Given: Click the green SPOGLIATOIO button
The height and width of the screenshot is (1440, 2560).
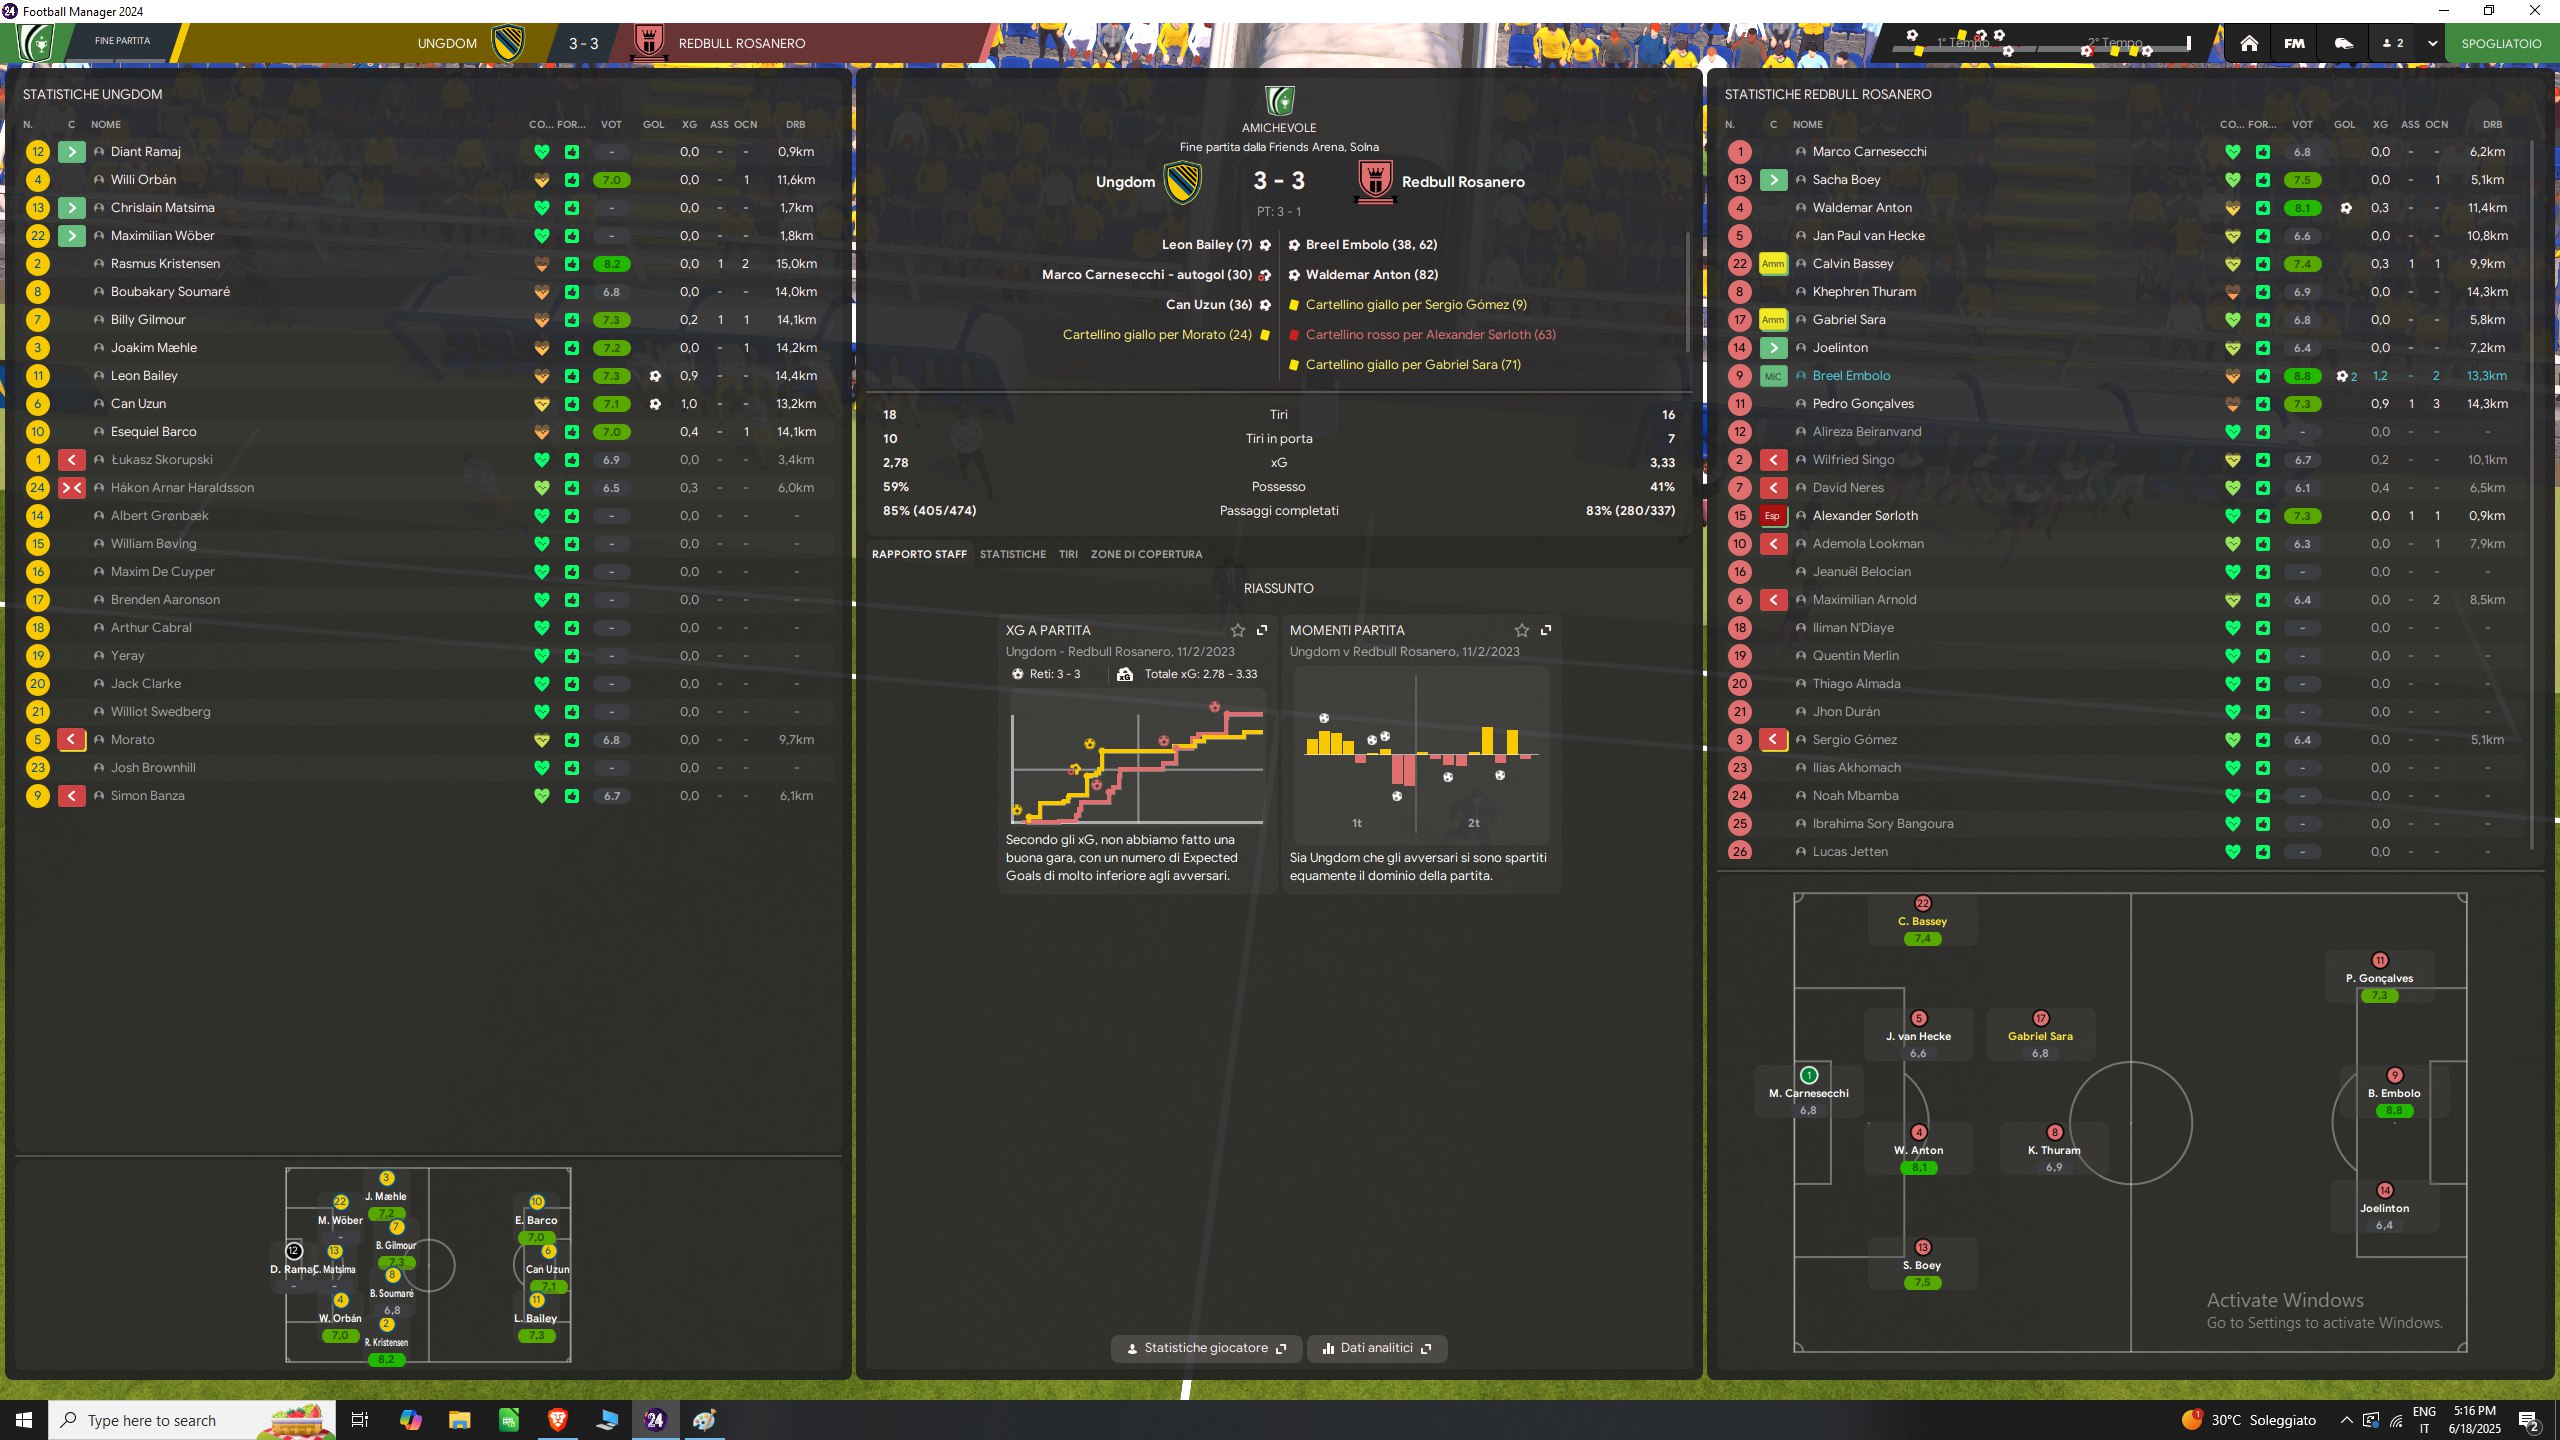Looking at the screenshot, I should [x=2501, y=43].
